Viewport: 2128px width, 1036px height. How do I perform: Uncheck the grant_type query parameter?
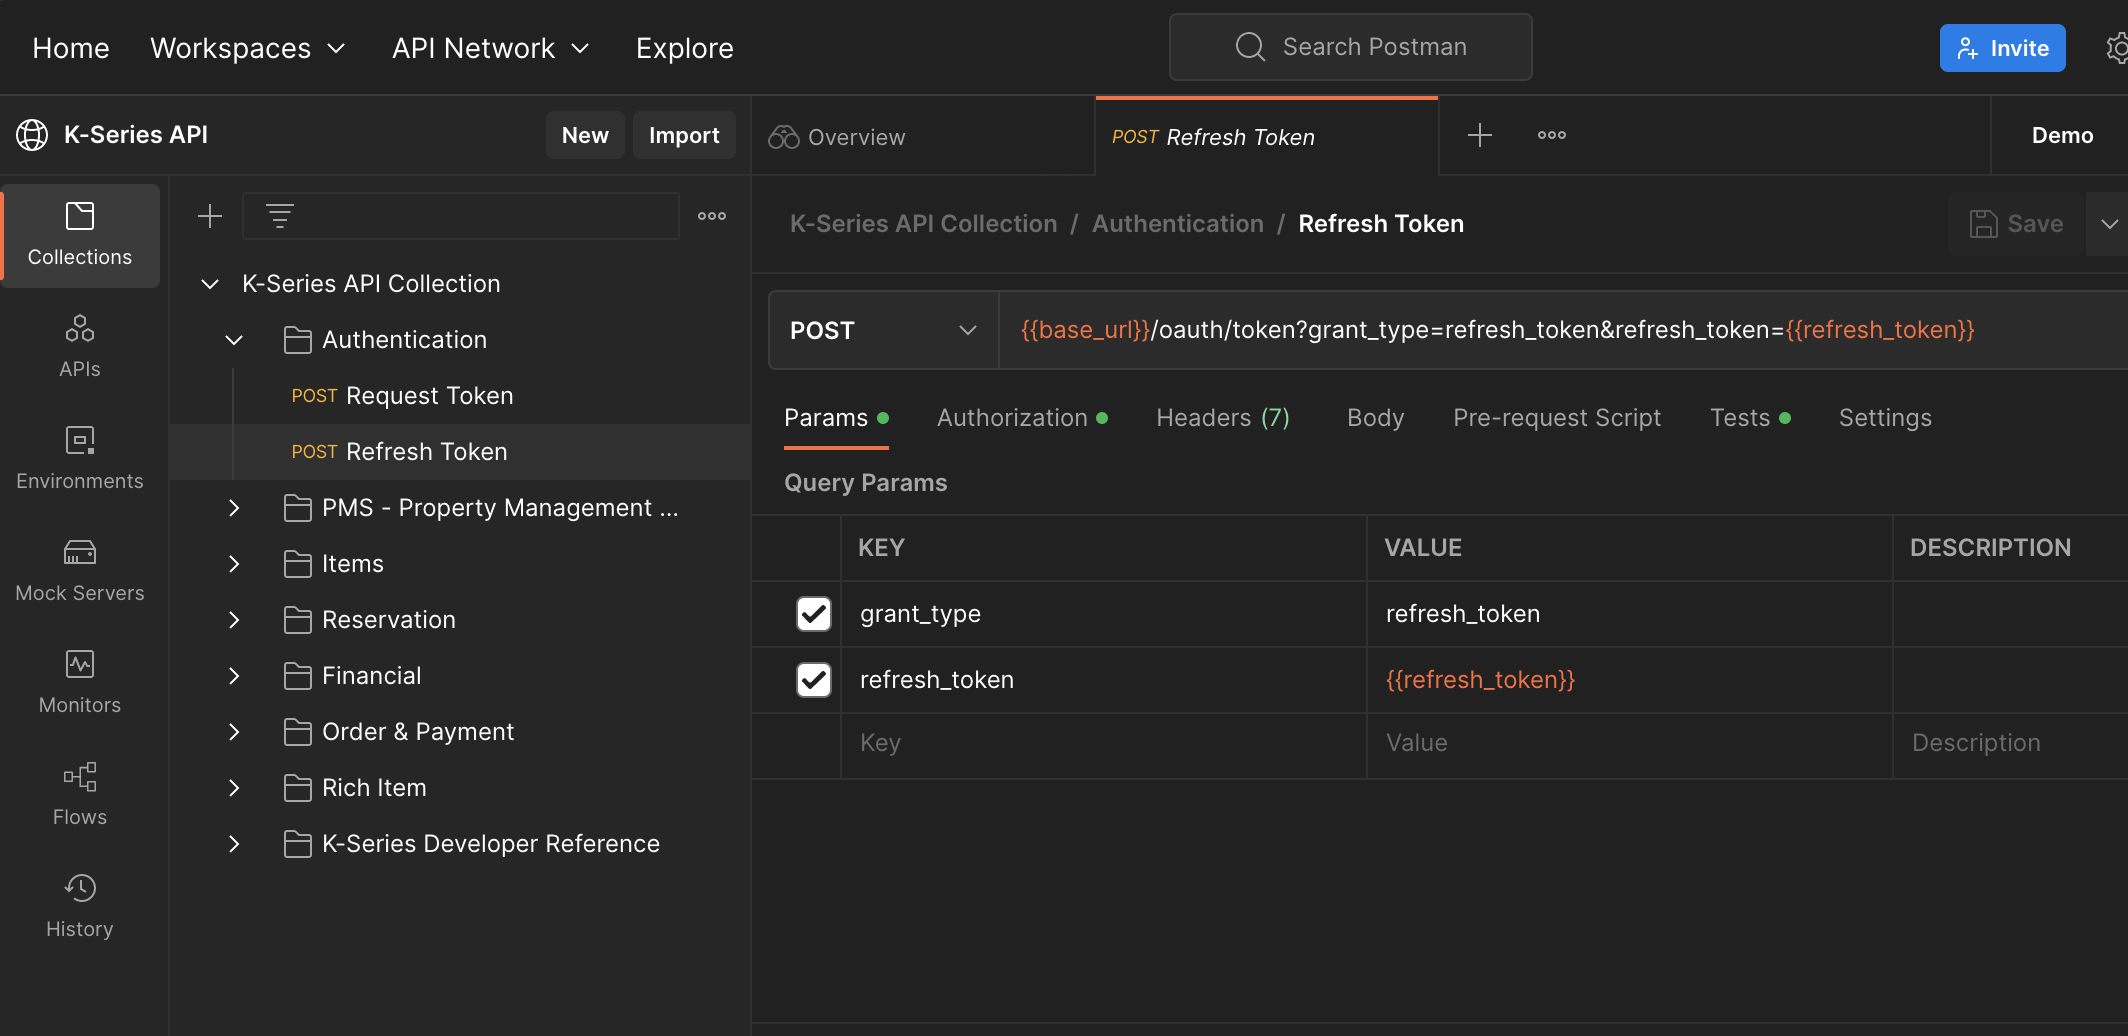[813, 614]
